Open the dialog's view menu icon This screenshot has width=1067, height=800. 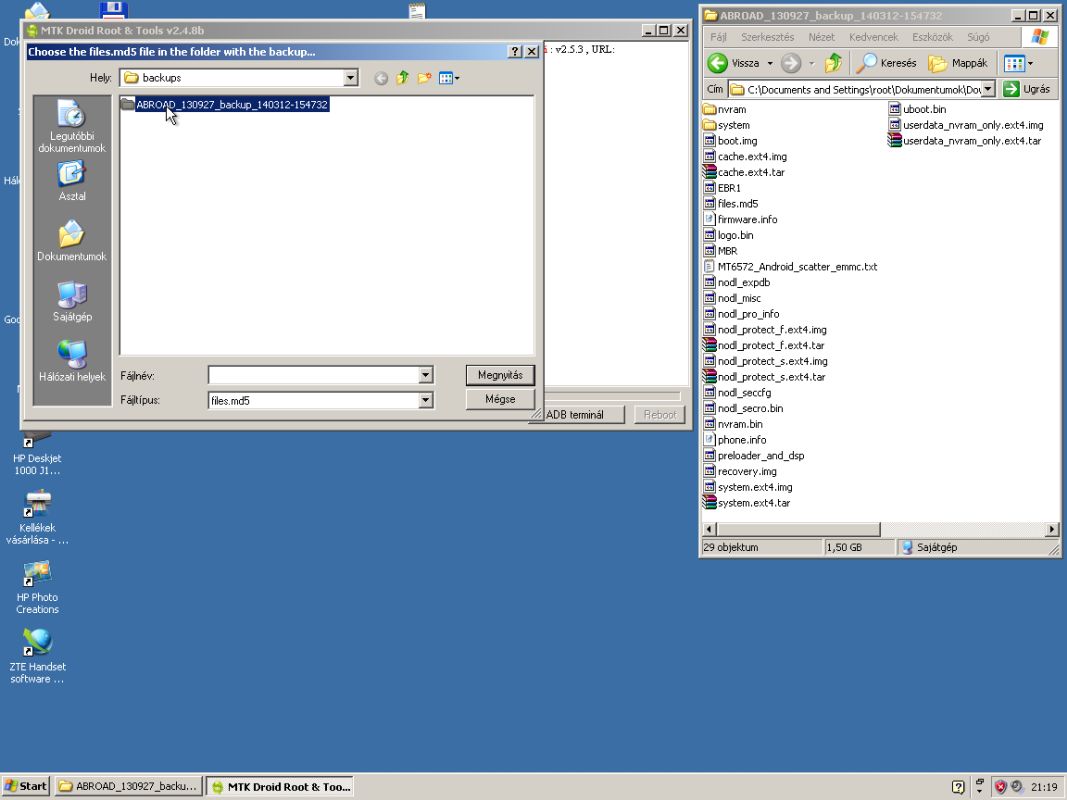coord(449,78)
